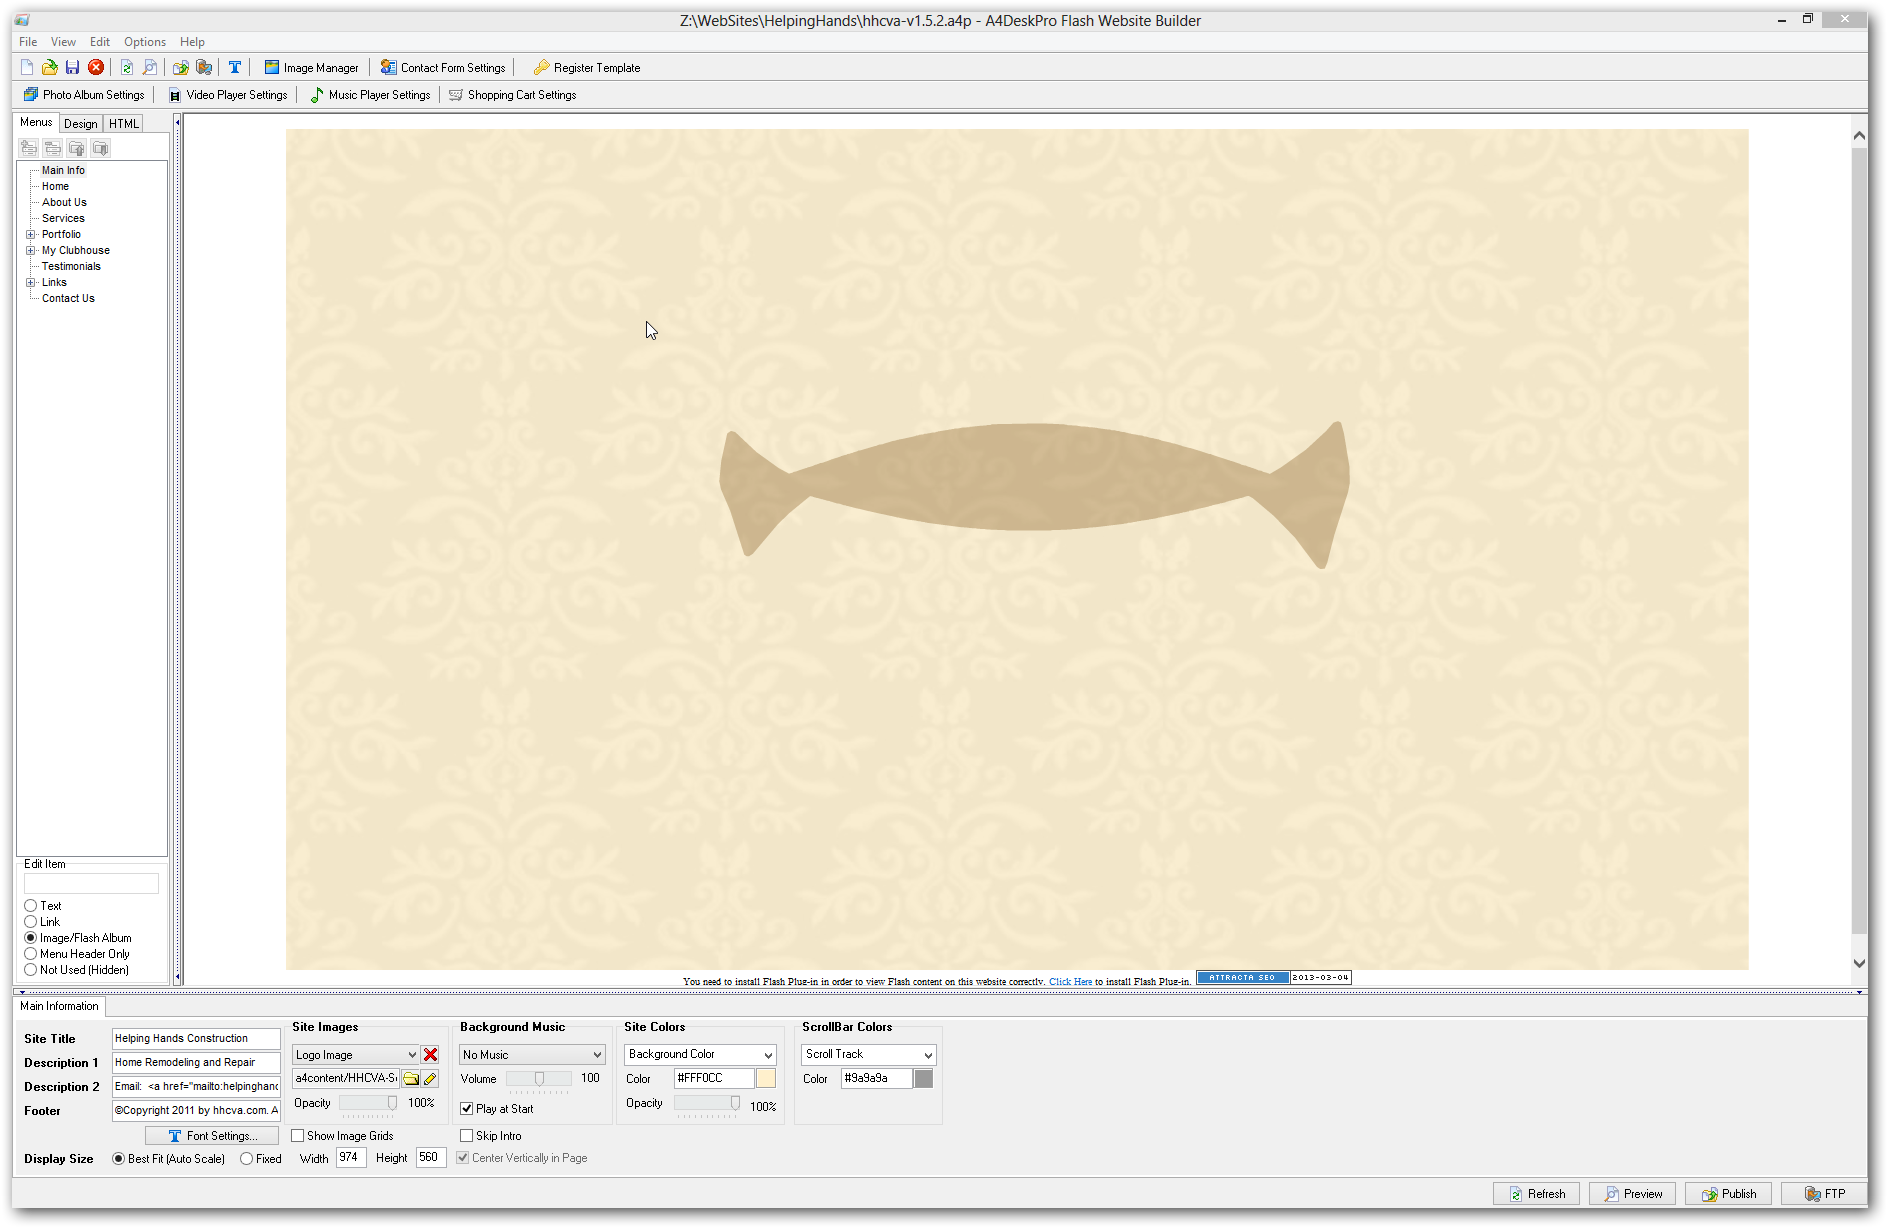Uncheck Play at Start
The image size is (1888, 1228).
467,1109
